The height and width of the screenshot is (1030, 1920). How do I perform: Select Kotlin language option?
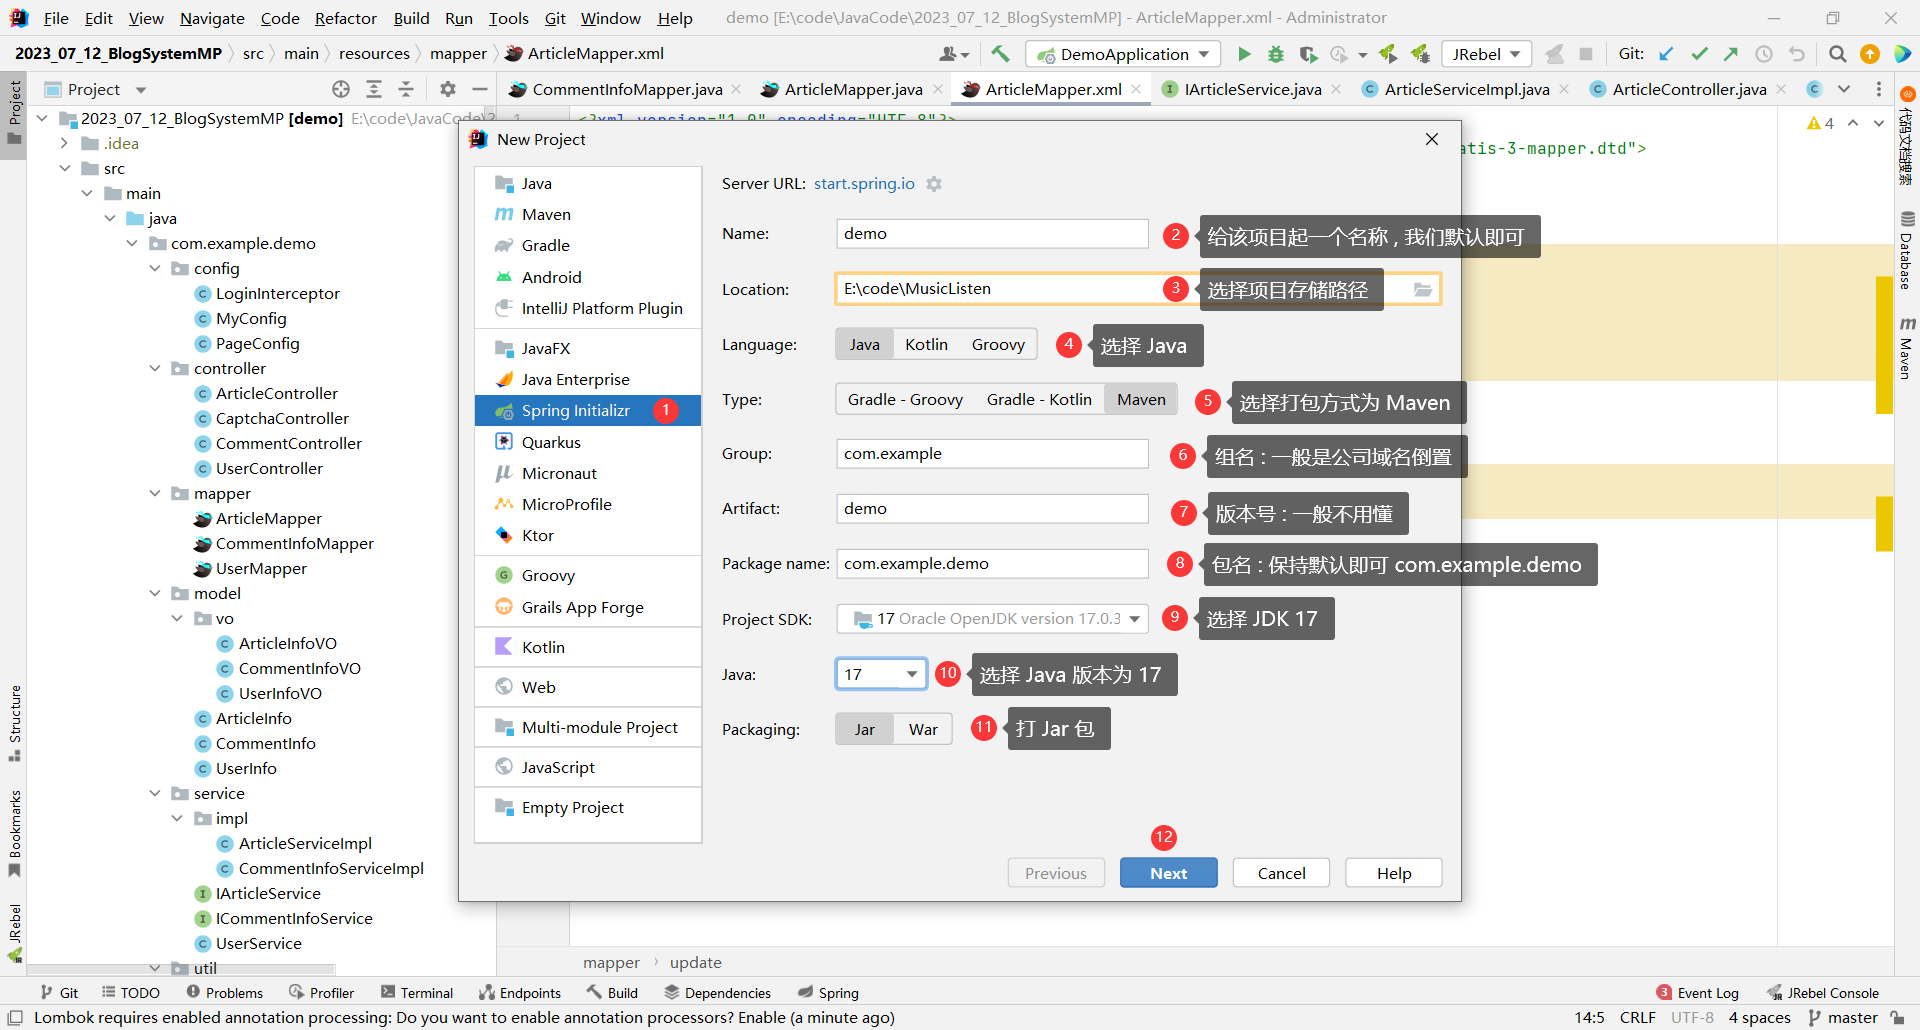926,344
